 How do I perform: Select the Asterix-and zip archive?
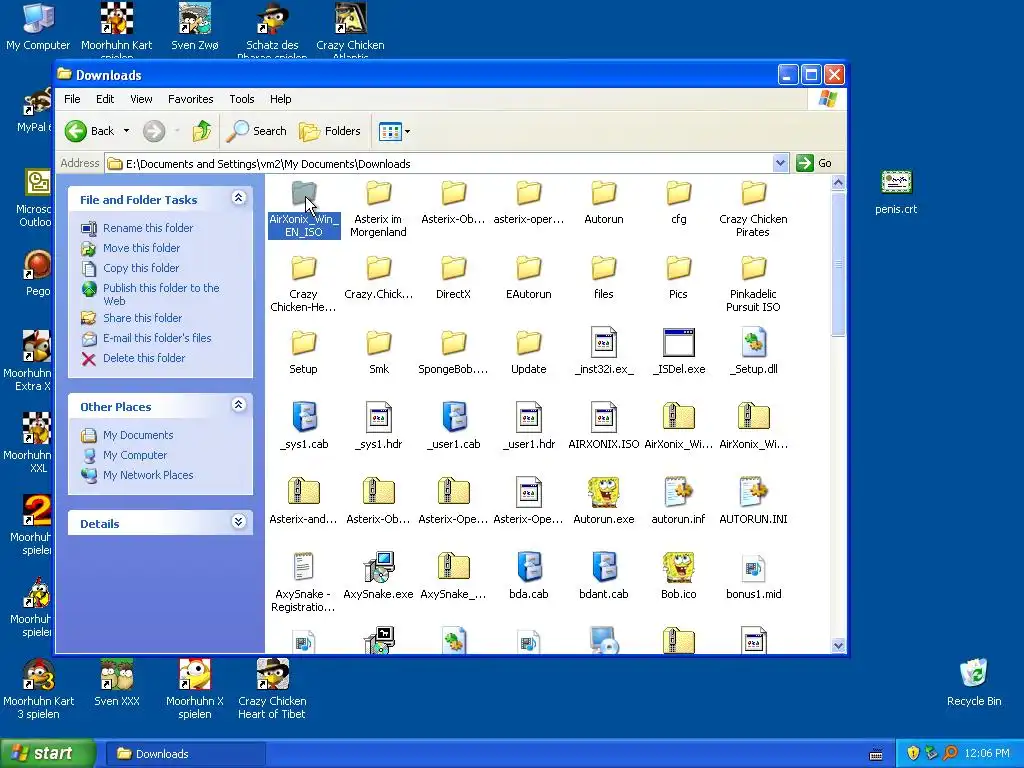[304, 503]
